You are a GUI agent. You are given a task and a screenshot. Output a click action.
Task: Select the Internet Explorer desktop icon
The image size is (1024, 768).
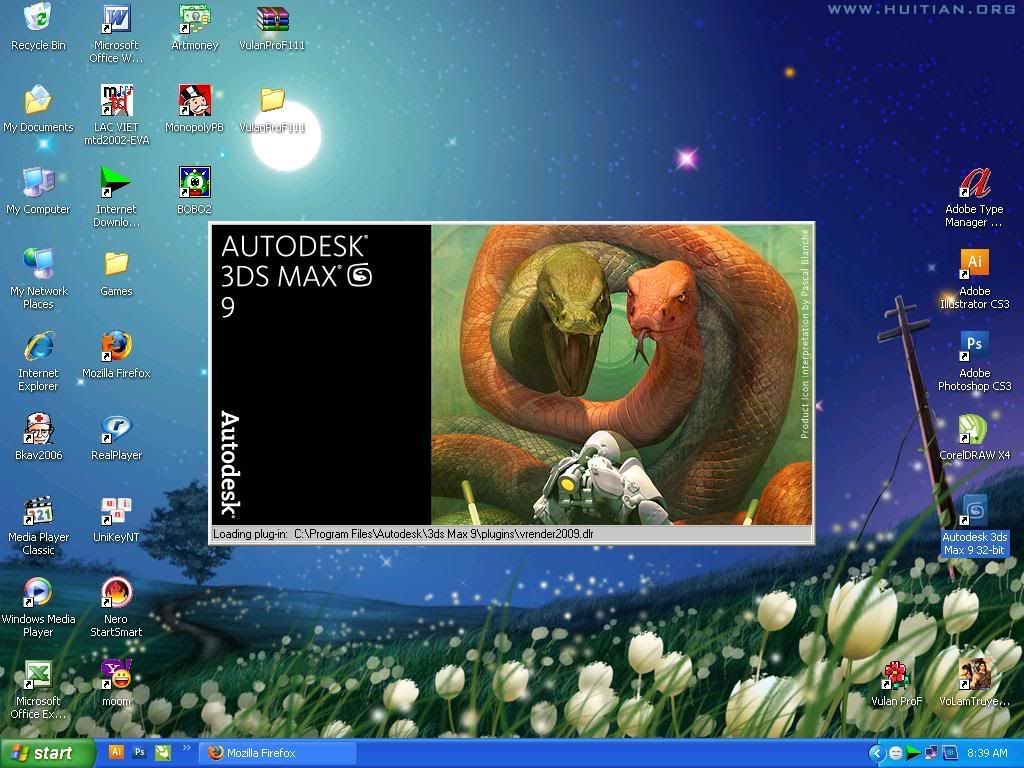tap(39, 361)
